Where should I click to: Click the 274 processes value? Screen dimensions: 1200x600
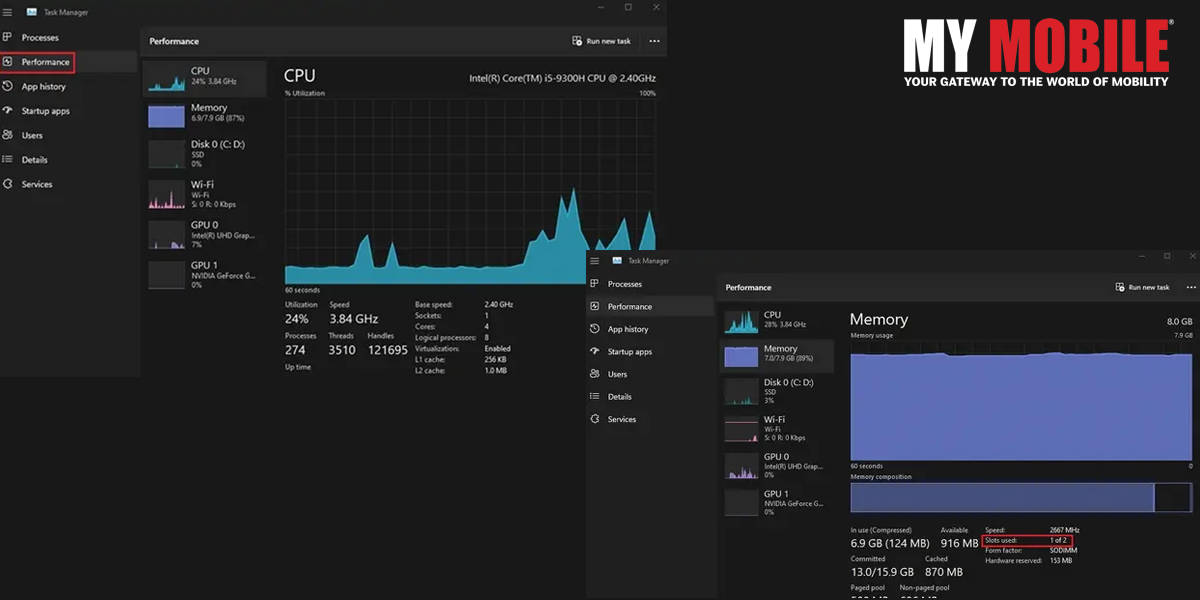click(295, 350)
